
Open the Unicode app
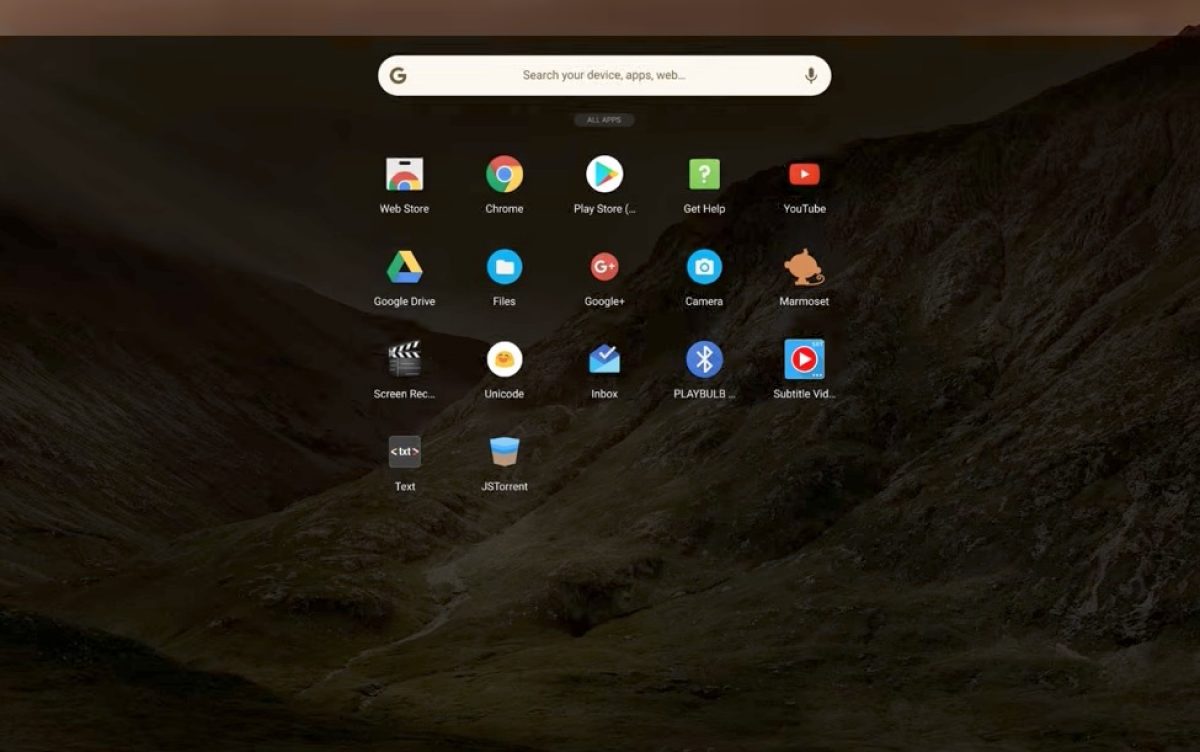coord(503,361)
